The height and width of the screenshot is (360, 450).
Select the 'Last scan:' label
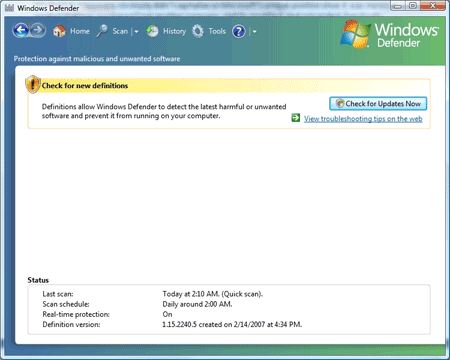(58, 294)
